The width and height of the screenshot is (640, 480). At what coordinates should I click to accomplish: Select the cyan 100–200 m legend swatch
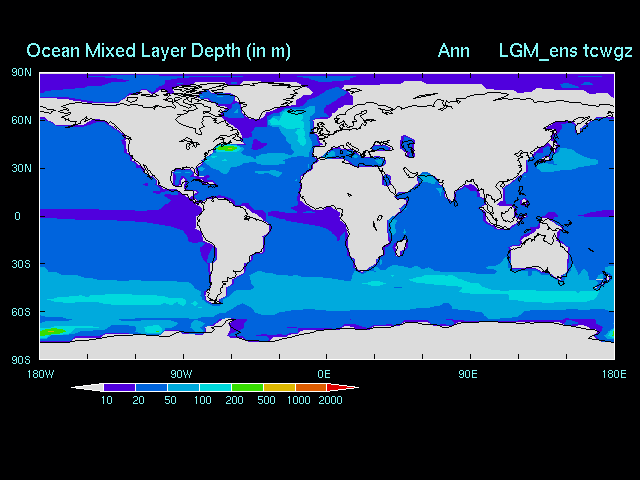[x=215, y=388]
